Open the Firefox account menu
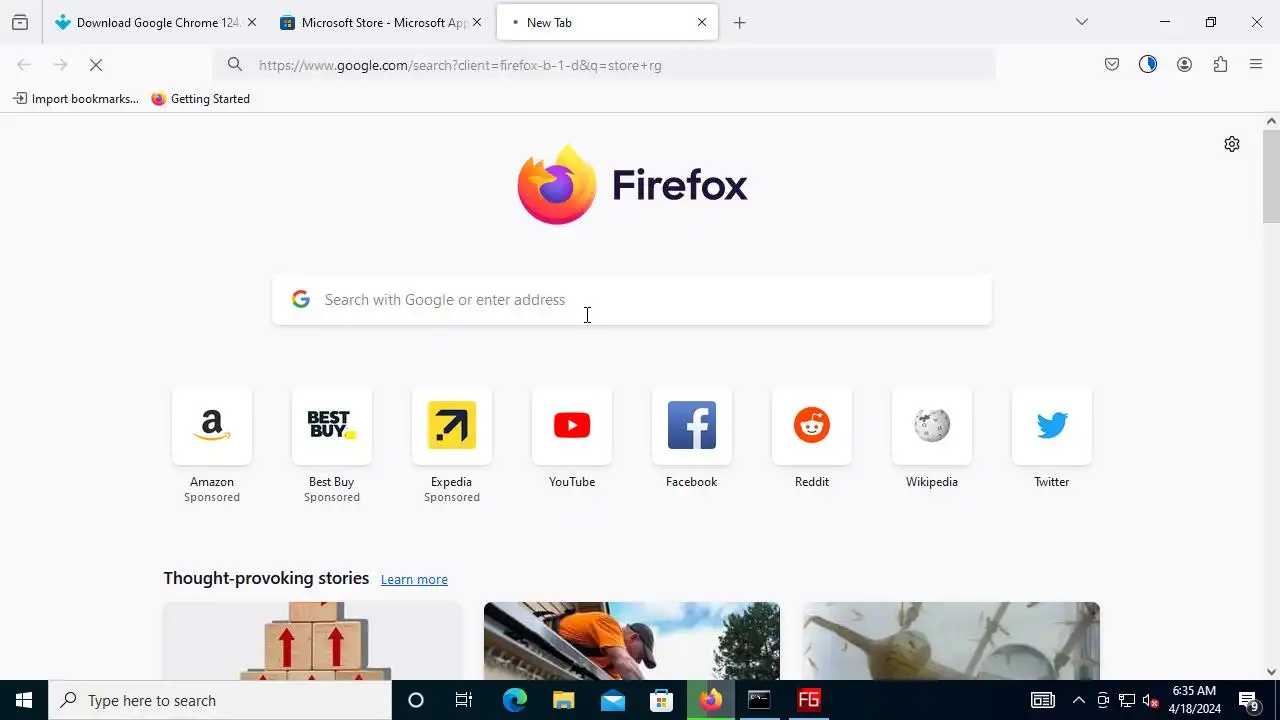The height and width of the screenshot is (720, 1280). pyautogui.click(x=1184, y=65)
